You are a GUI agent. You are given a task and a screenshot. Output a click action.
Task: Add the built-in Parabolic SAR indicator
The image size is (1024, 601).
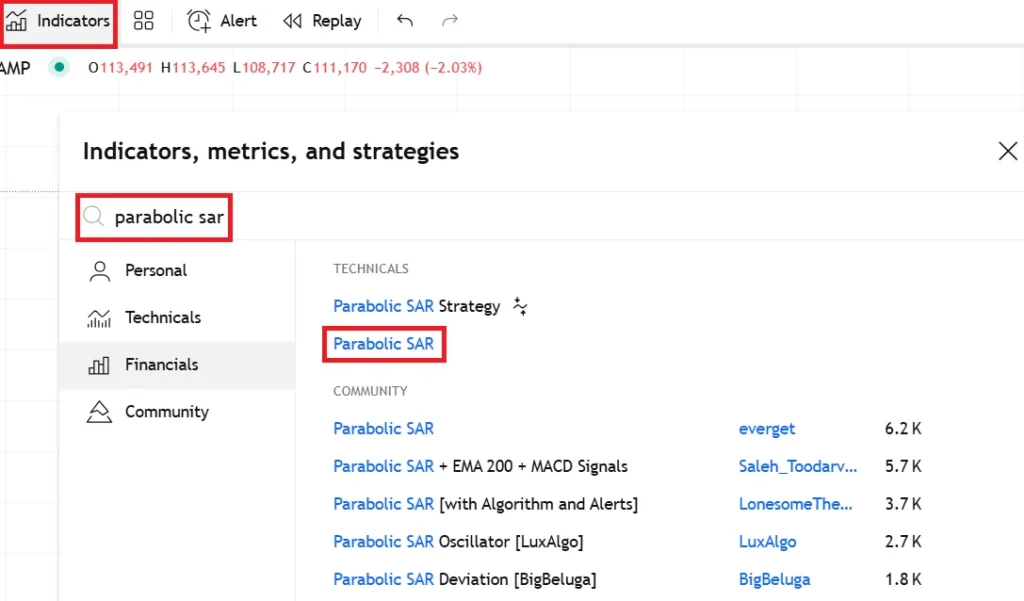tap(384, 344)
